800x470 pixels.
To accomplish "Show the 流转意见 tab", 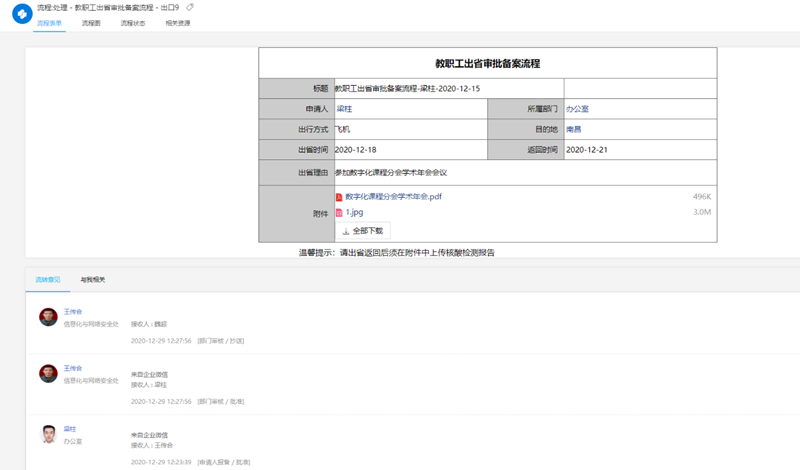I will (x=47, y=279).
